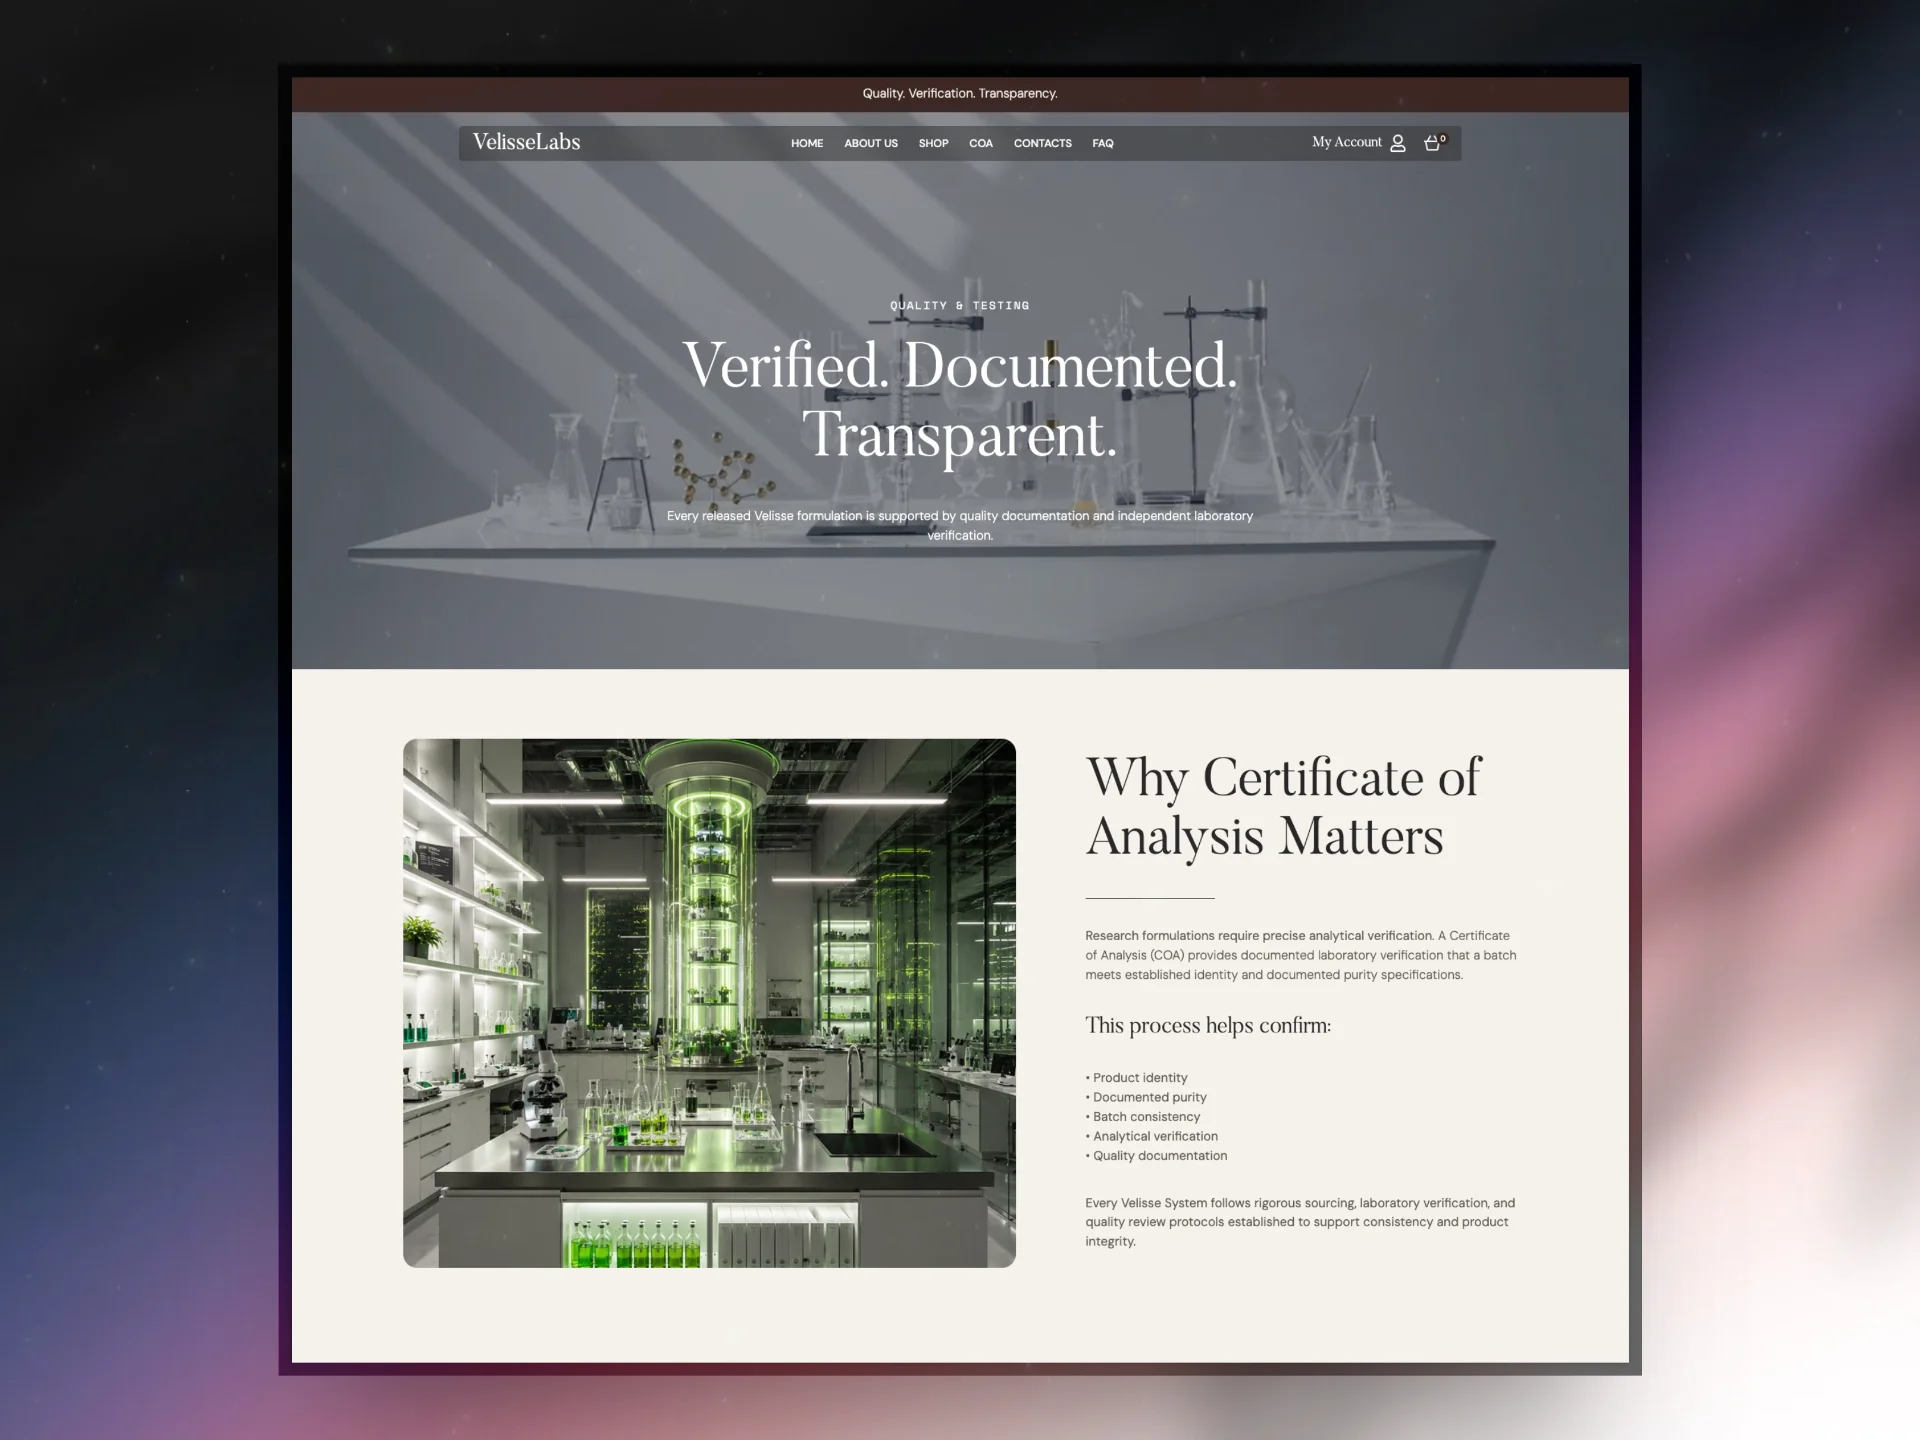
Task: Click the 'Analytical verification' bullet
Action: pyautogui.click(x=1152, y=1136)
